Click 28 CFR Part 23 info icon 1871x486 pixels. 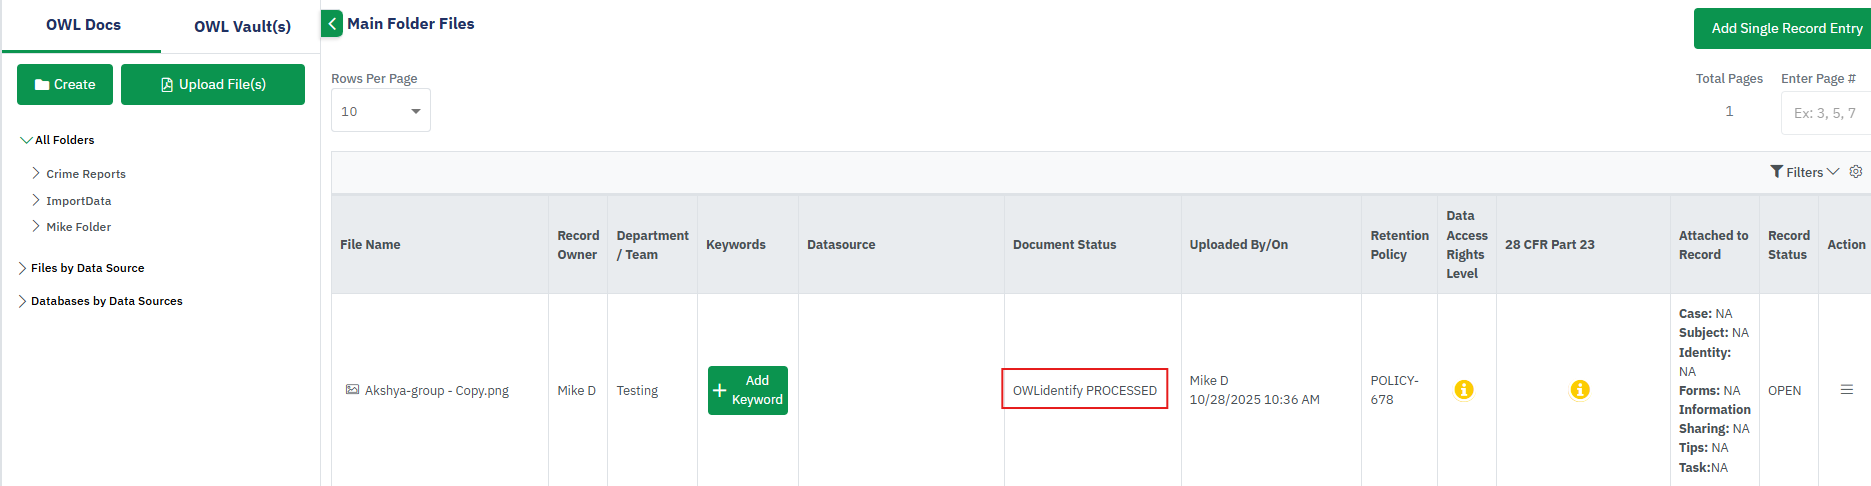coord(1580,390)
